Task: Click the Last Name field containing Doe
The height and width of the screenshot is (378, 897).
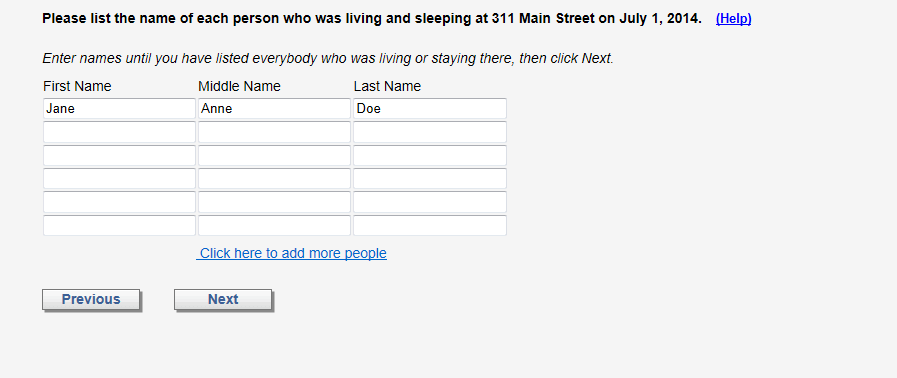Action: point(430,109)
